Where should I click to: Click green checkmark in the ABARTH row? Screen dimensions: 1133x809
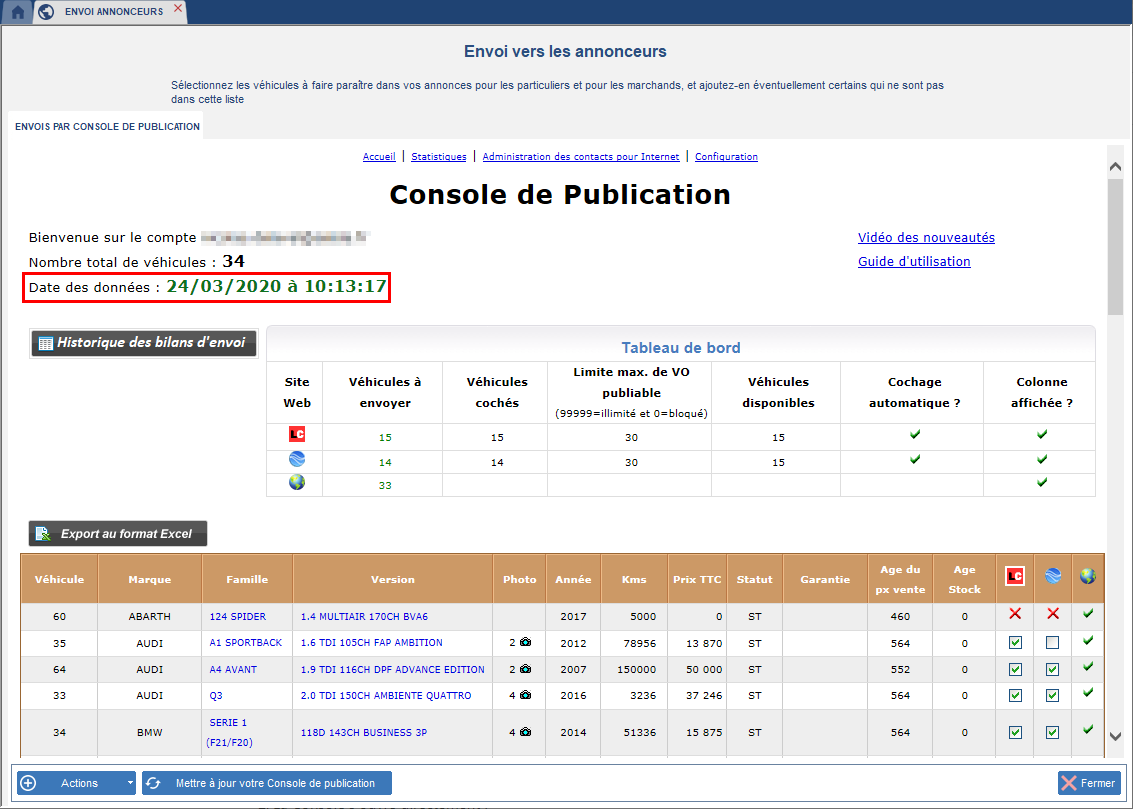(x=1088, y=614)
